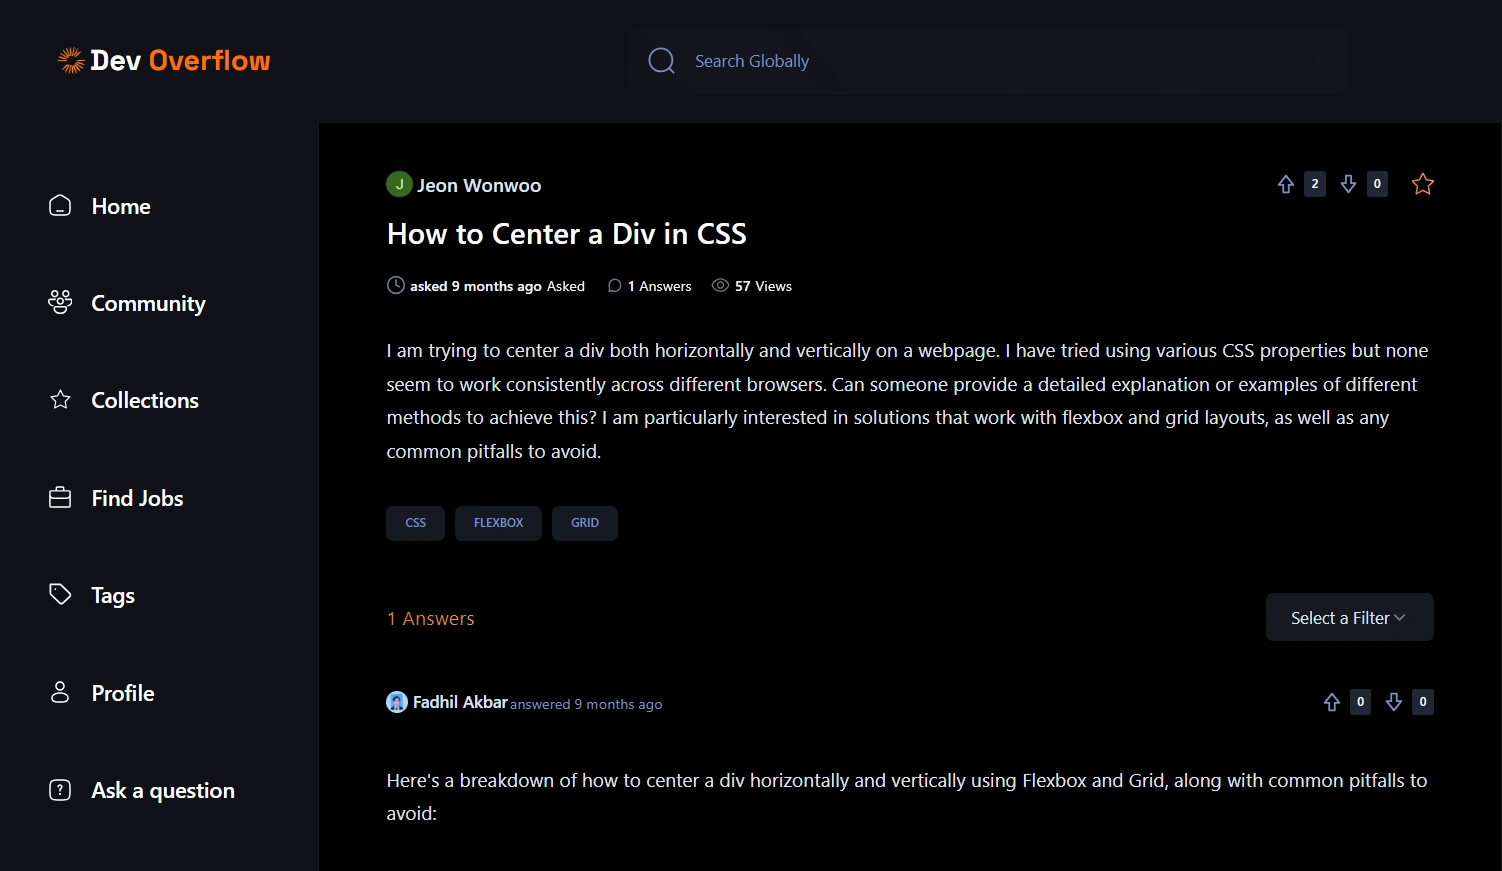Click the '57 Views' text
This screenshot has width=1502, height=871.
tap(763, 286)
